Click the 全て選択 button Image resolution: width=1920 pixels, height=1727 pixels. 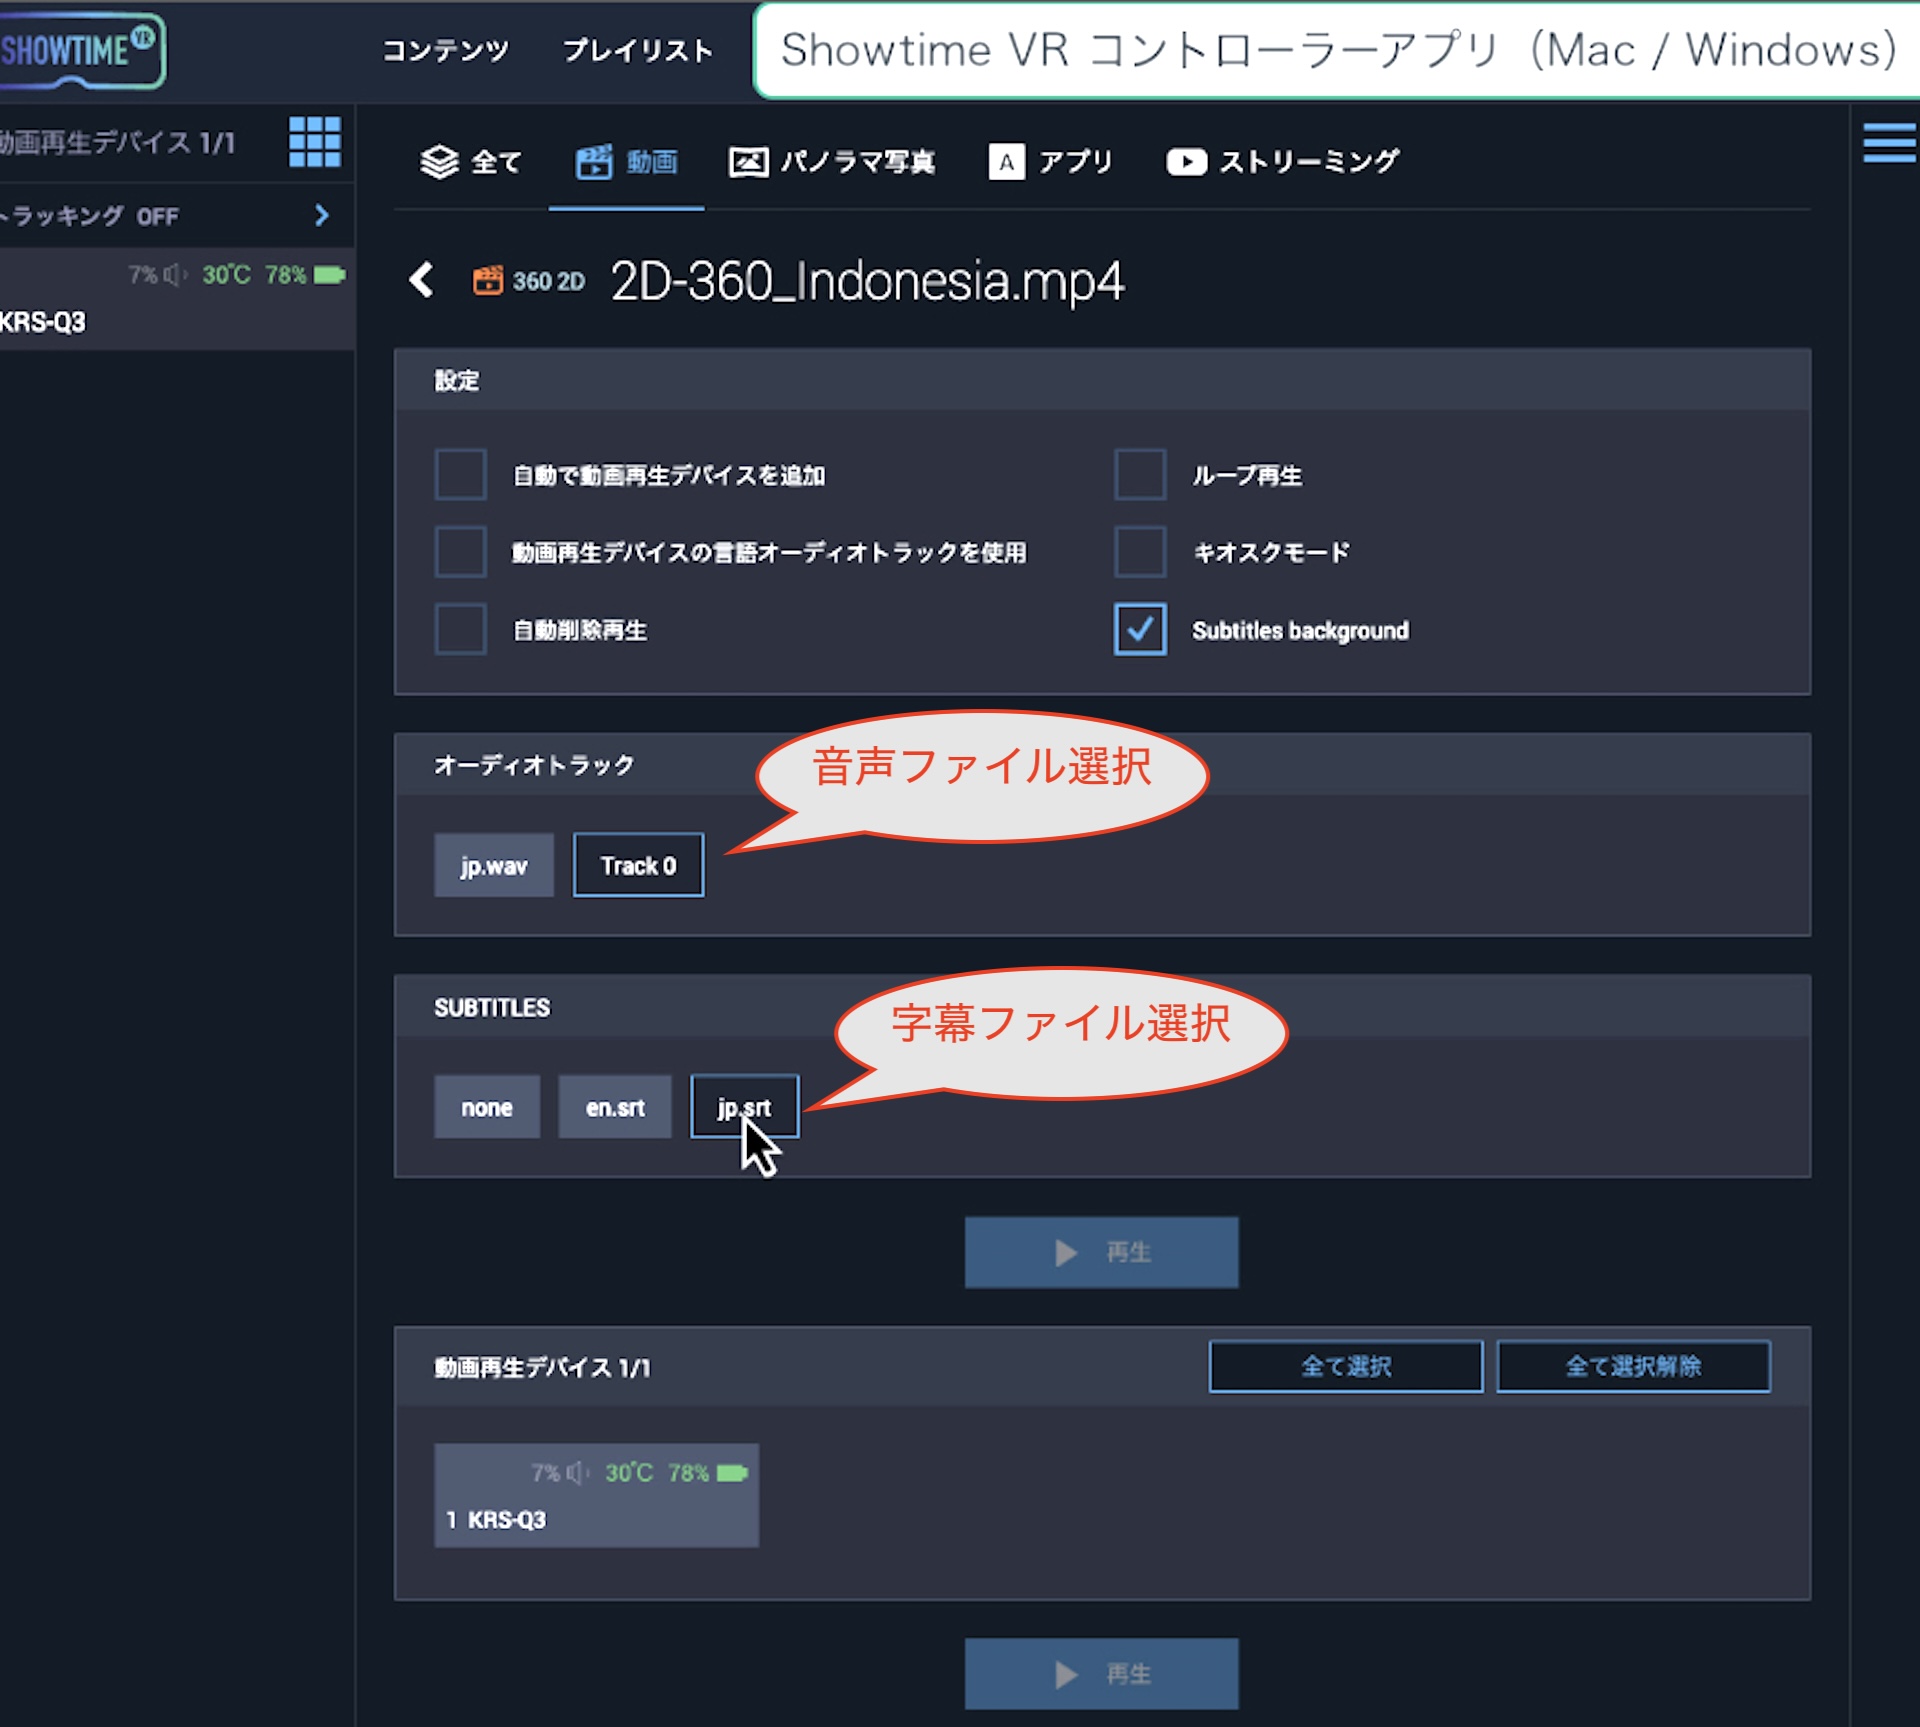1346,1366
